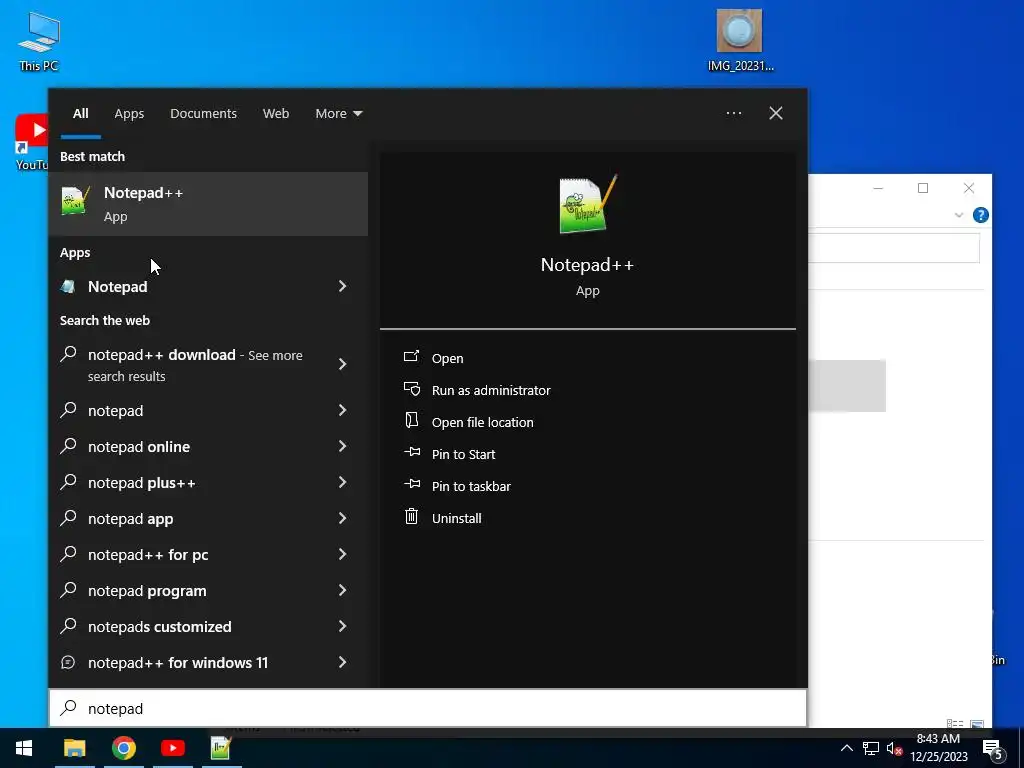Click the network tray icon
The height and width of the screenshot is (768, 1024).
pos(870,748)
